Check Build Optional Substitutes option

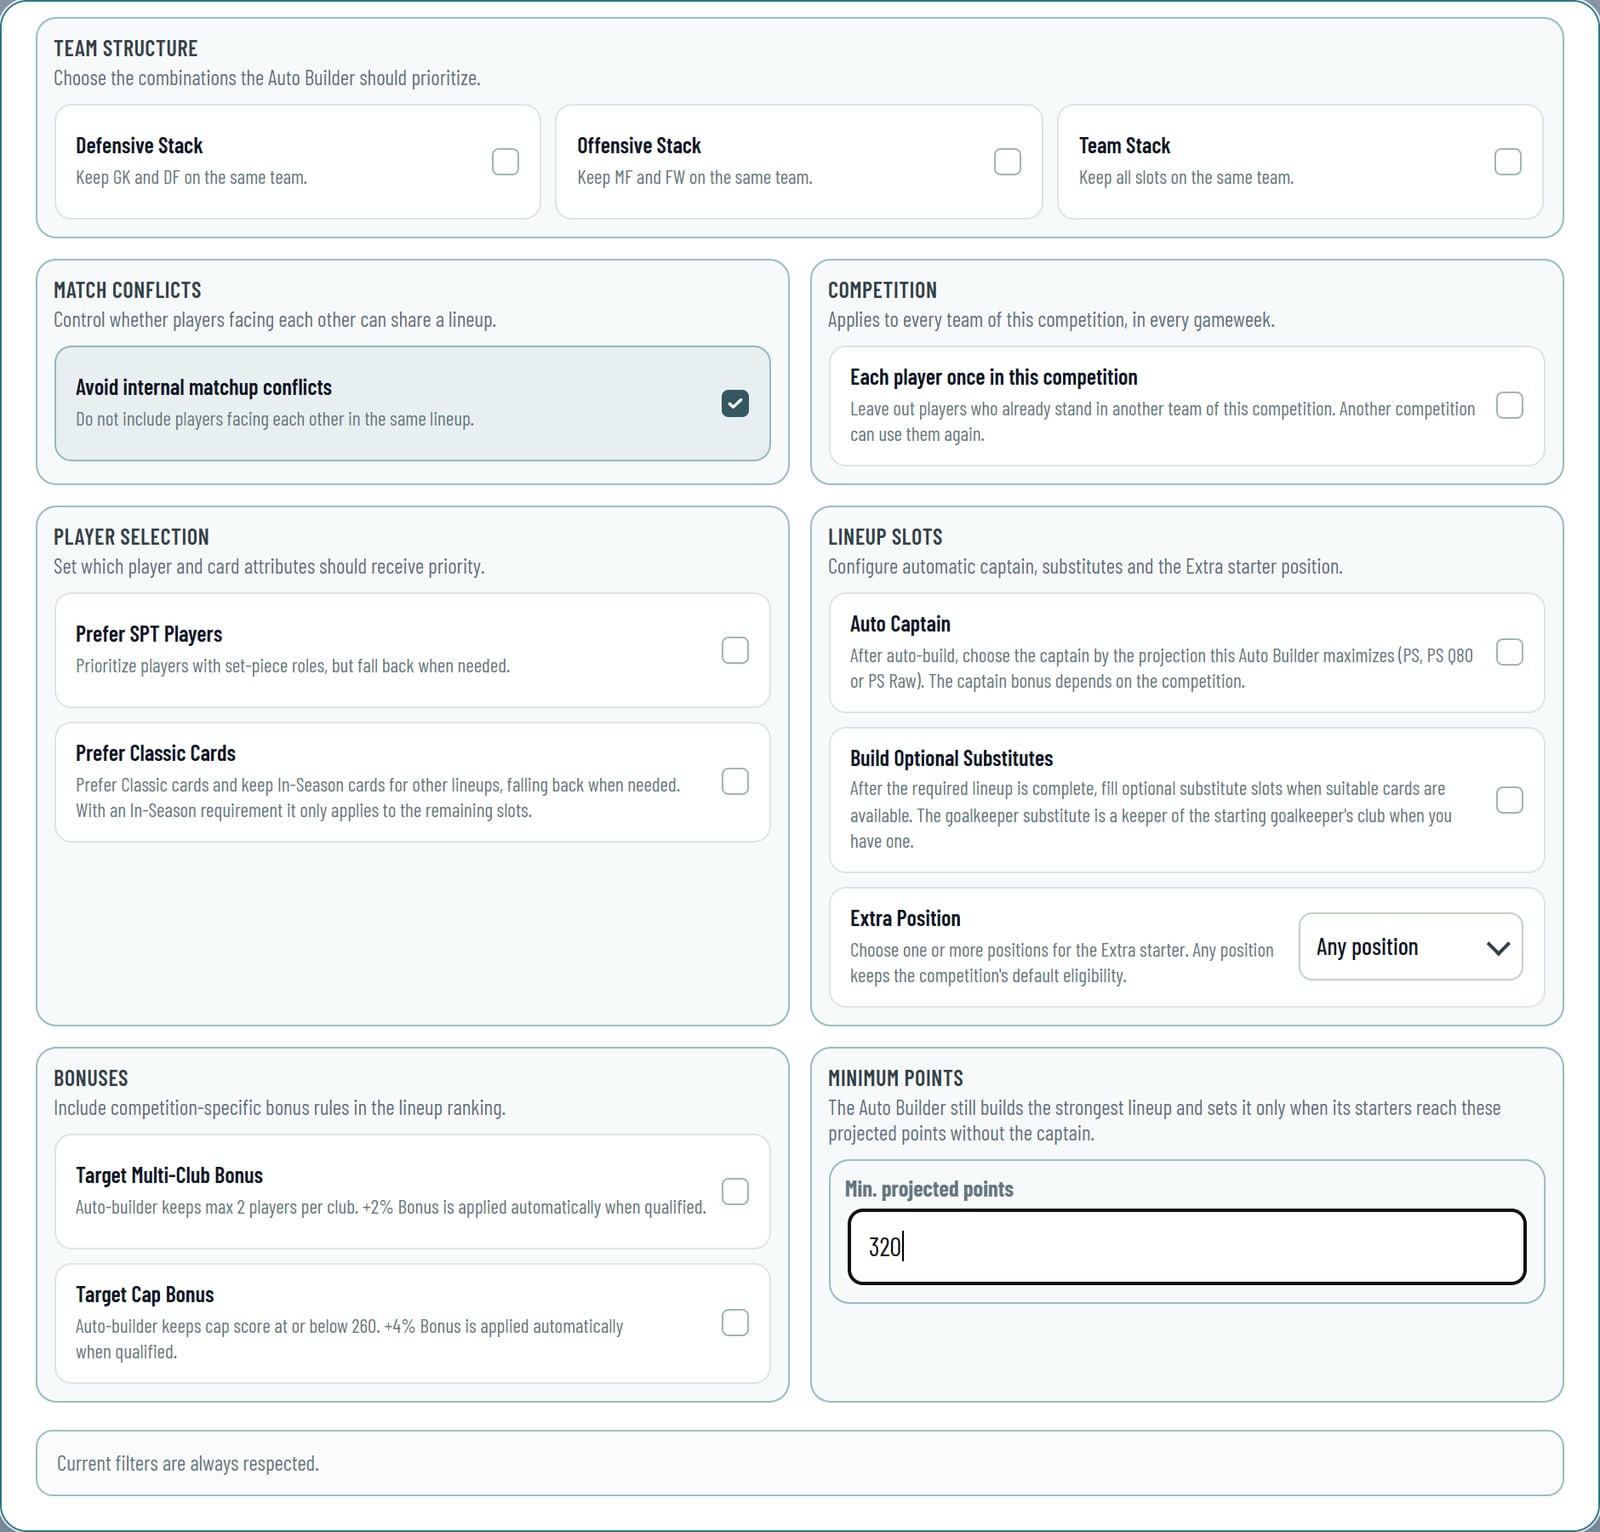(1509, 800)
